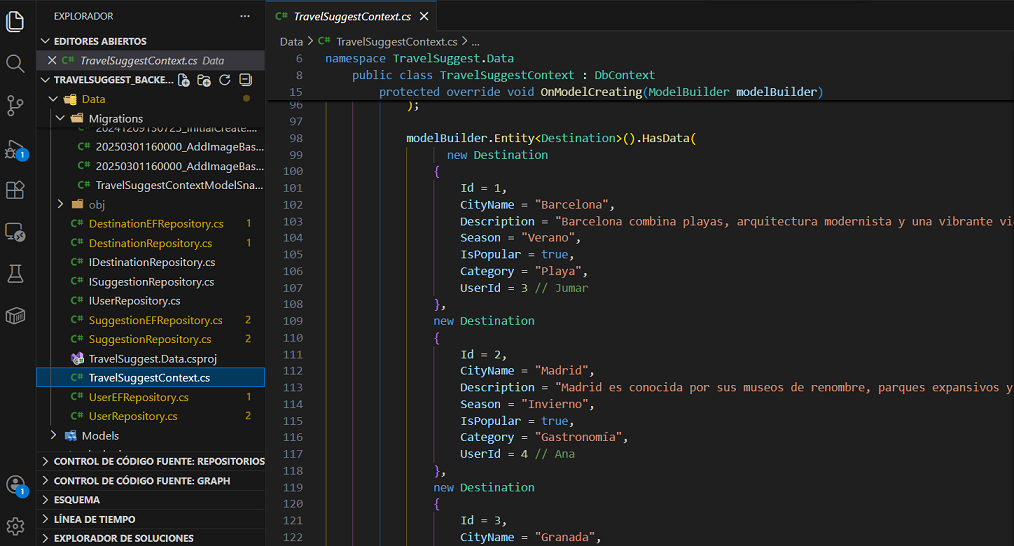Open the Run and Debug view
Viewport: 1014px width, 546px height.
15,150
